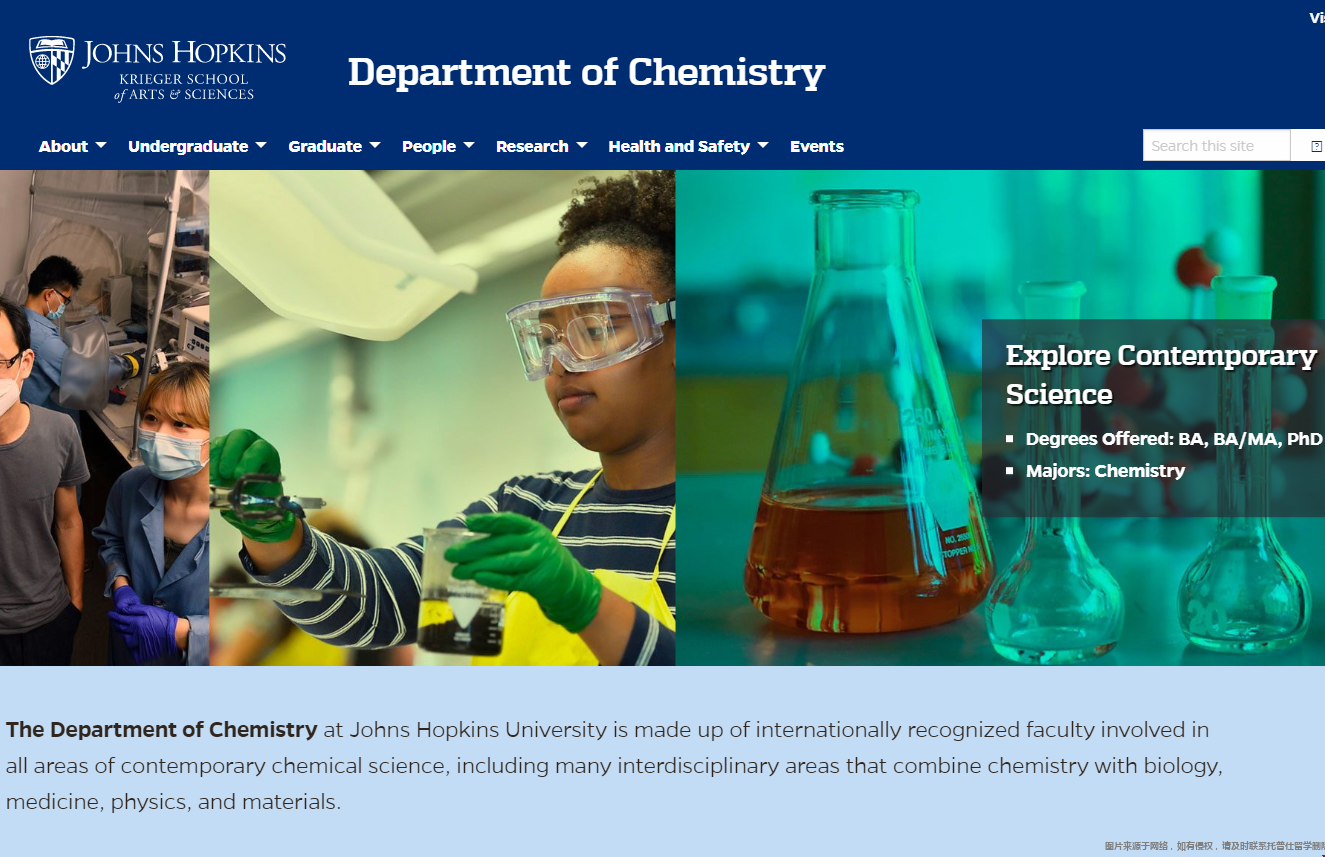This screenshot has height=857, width=1325.
Task: Click the student with goggles photo
Action: pos(442,417)
